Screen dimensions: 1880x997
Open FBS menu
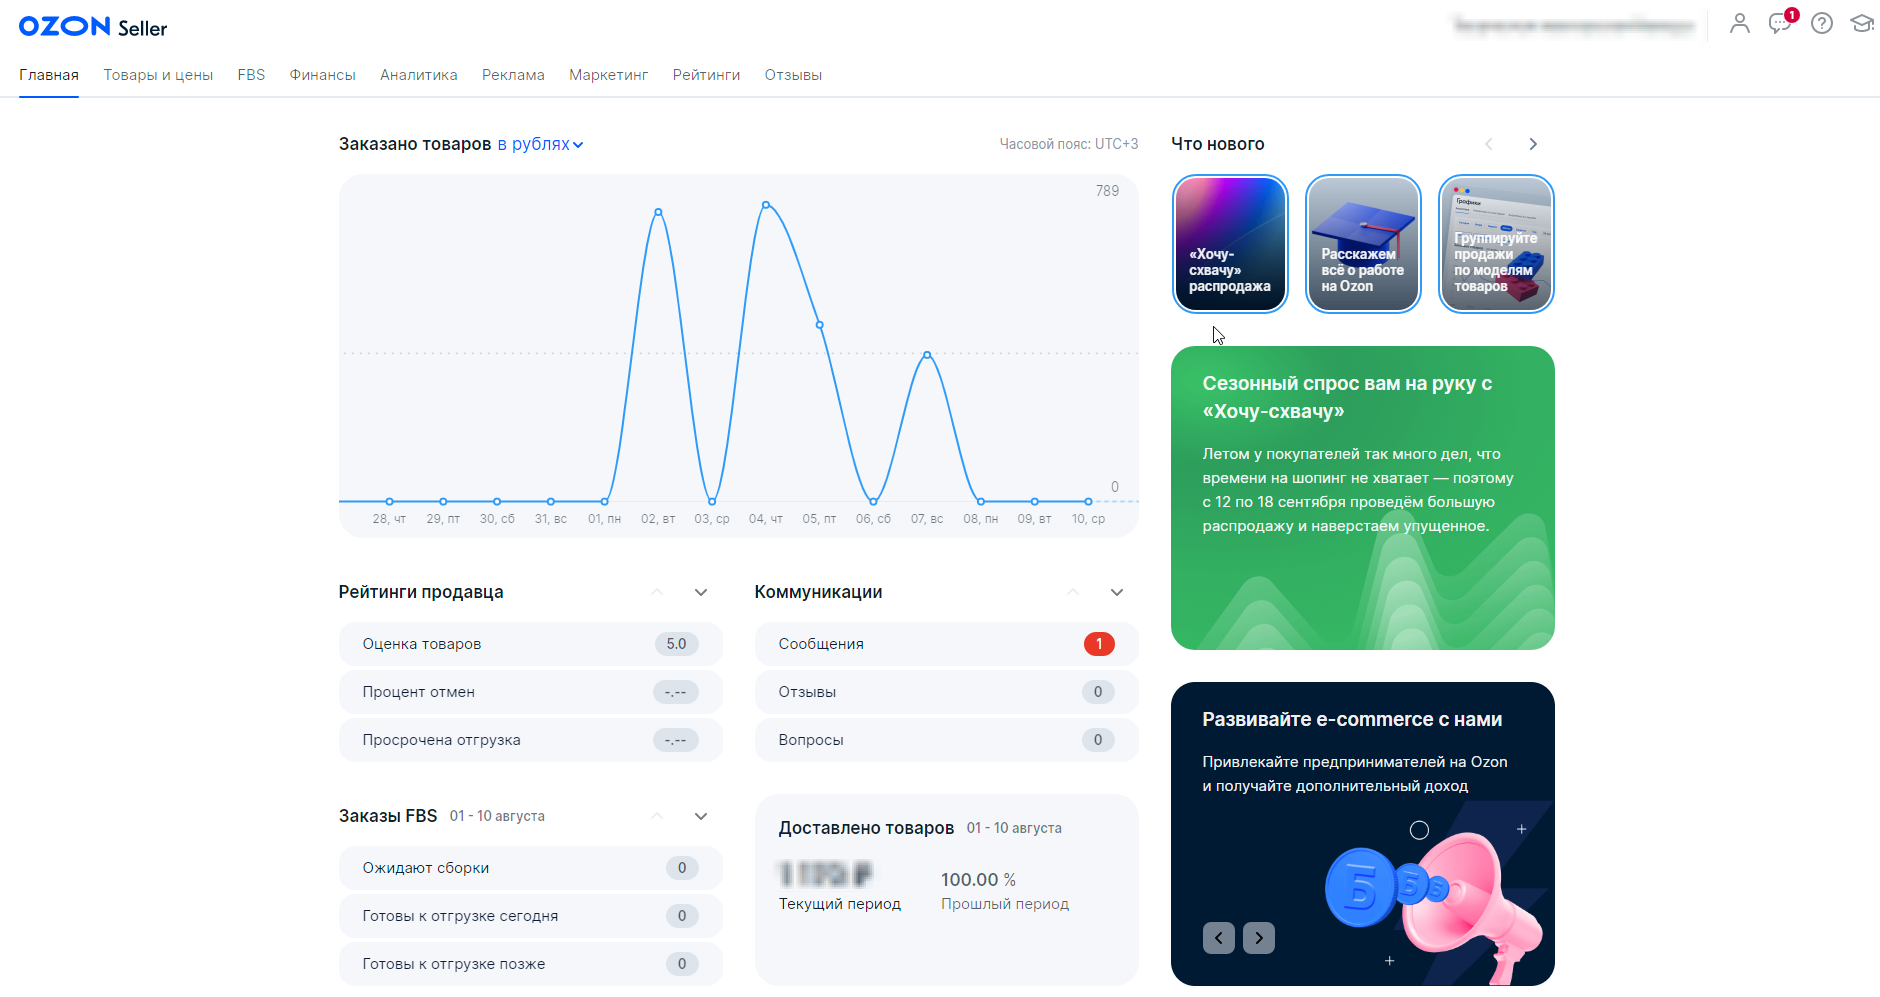tap(251, 75)
